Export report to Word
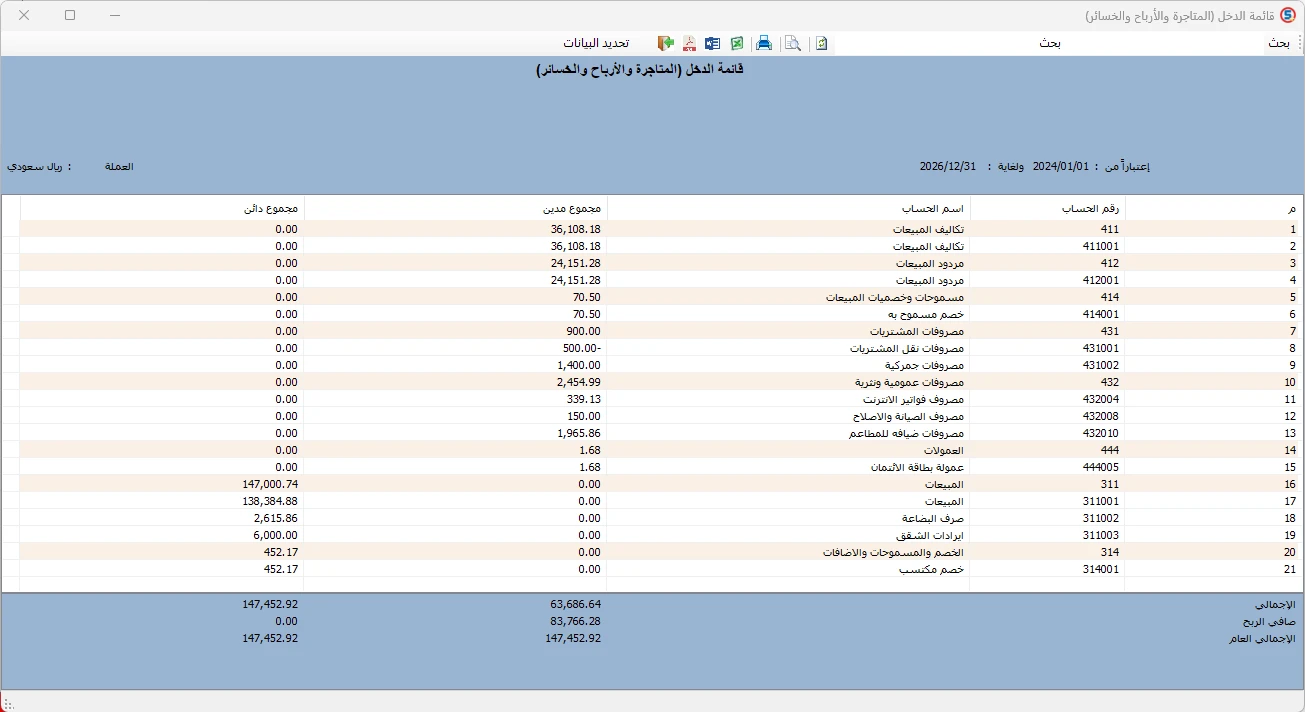The width and height of the screenshot is (1305, 712). point(712,43)
